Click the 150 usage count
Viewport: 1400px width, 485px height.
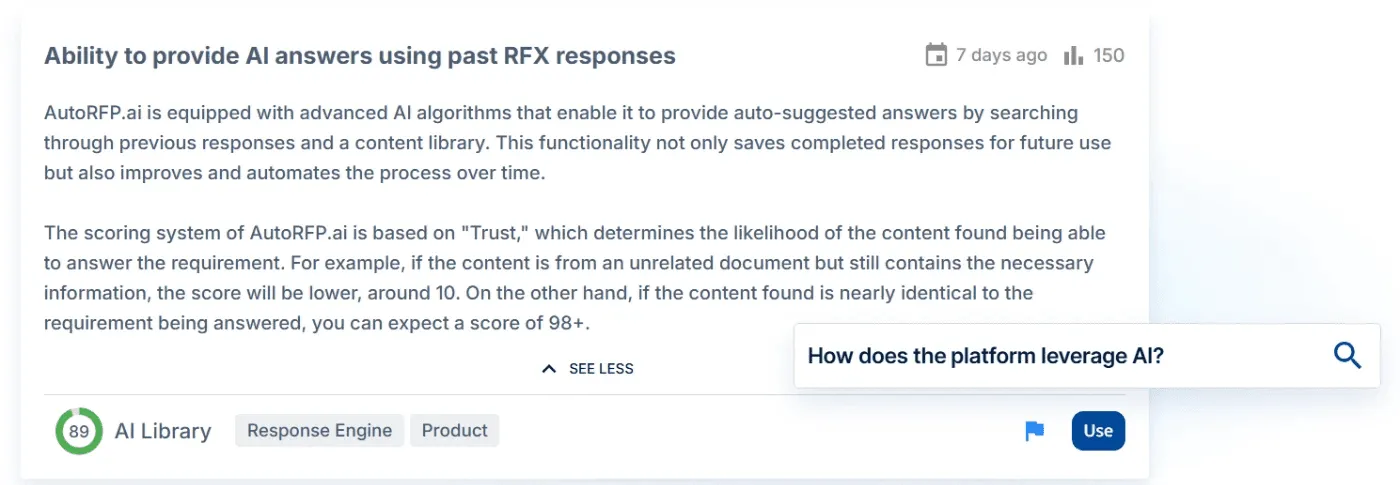click(x=1109, y=55)
